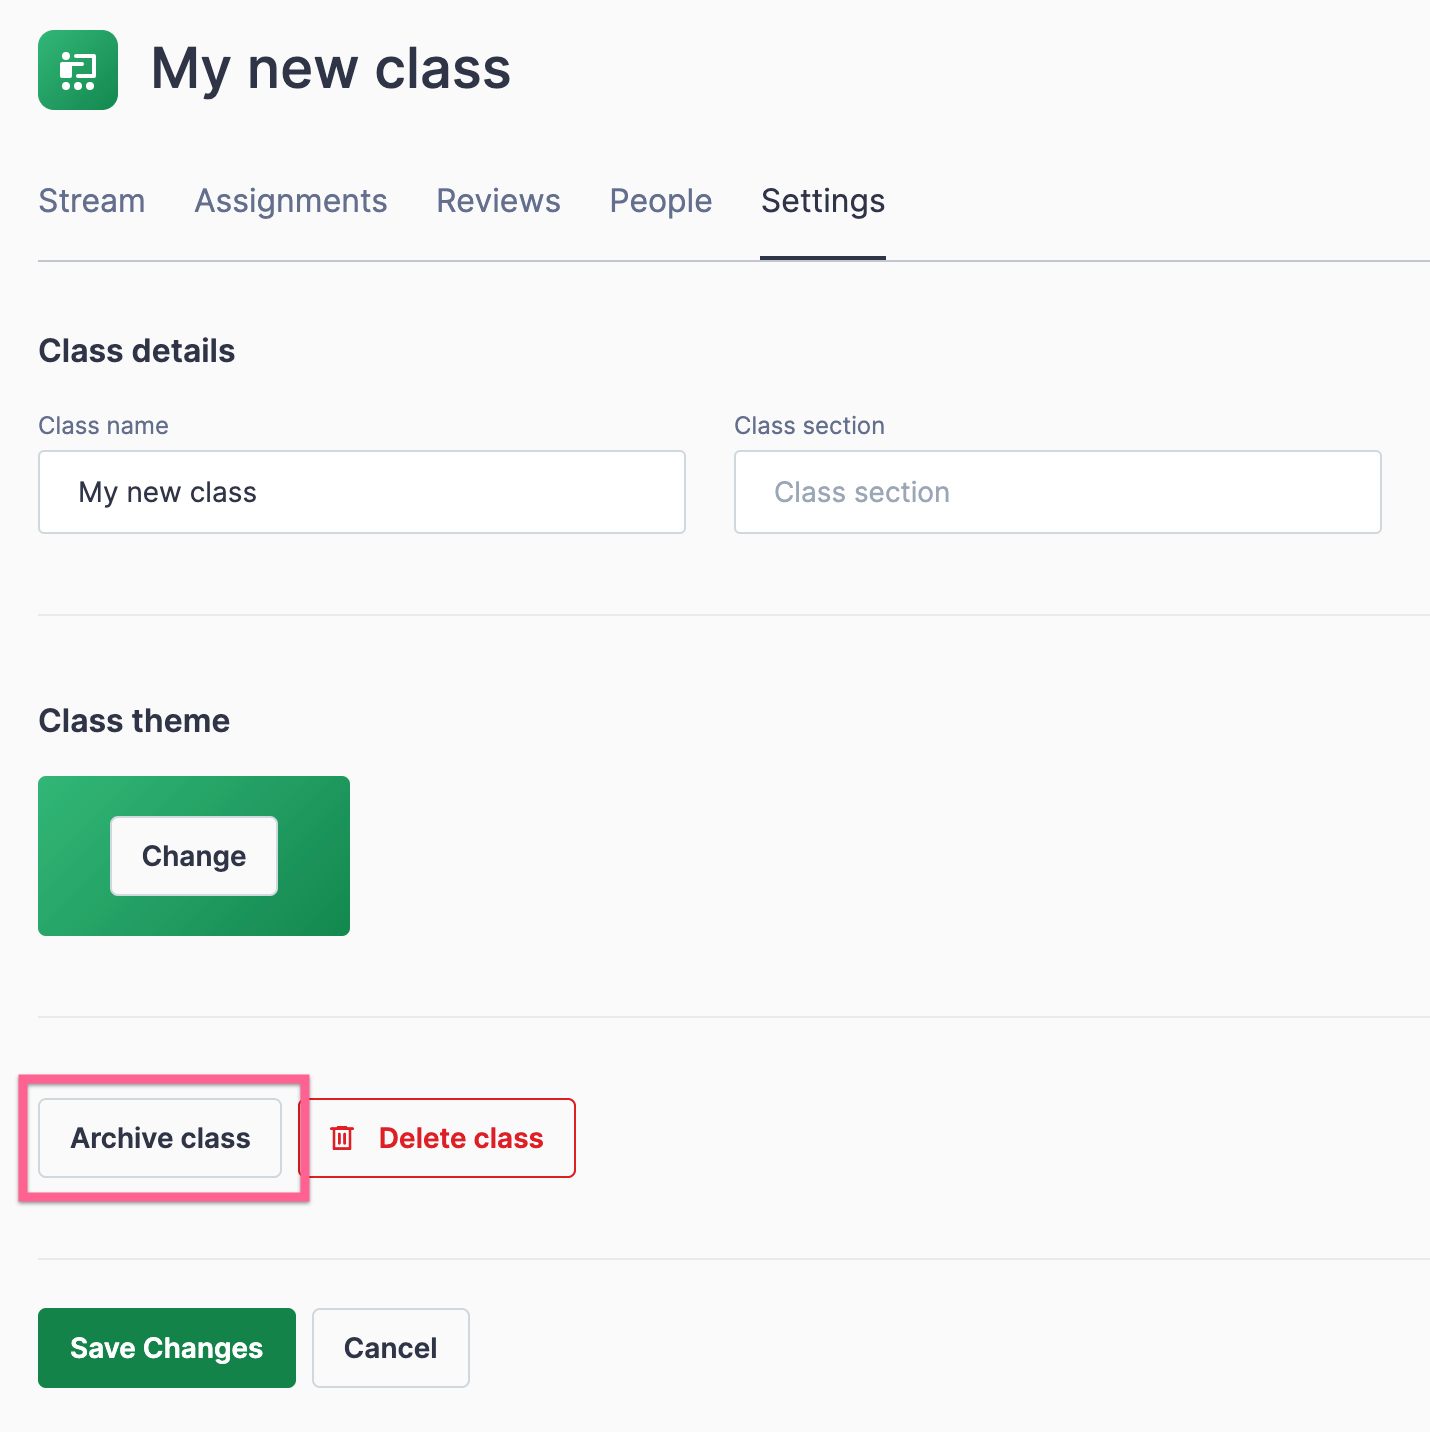Click the trash icon in Delete class
Viewport: 1430px width, 1432px height.
point(342,1138)
